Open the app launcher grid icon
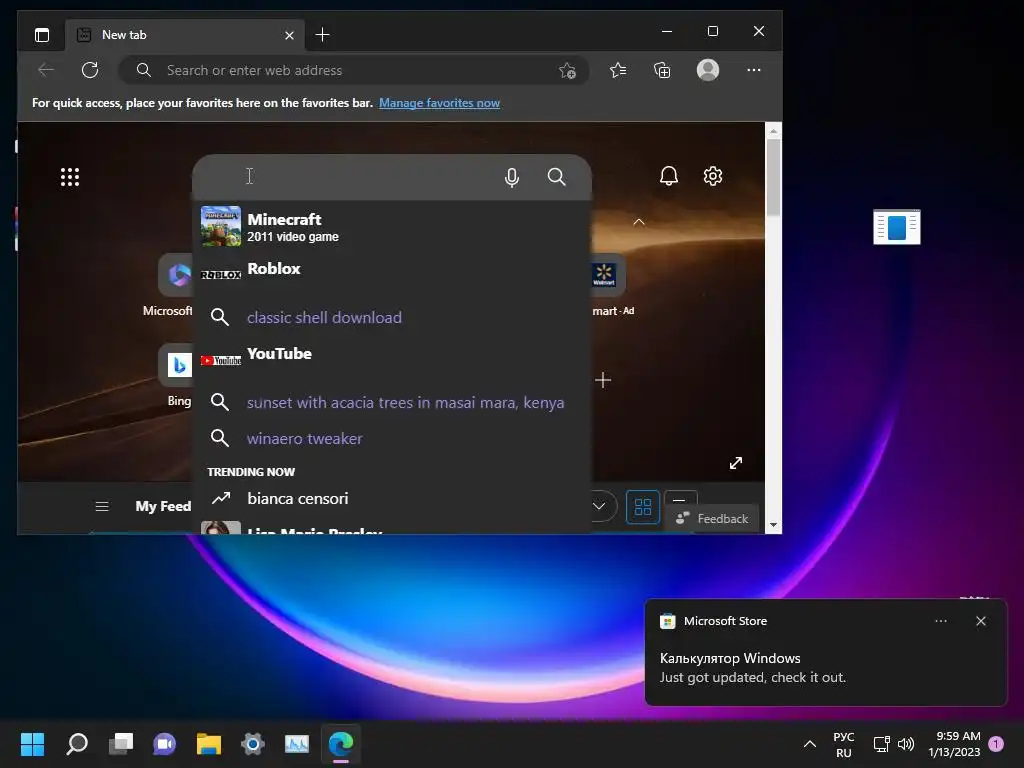Image resolution: width=1024 pixels, height=768 pixels. [x=70, y=177]
